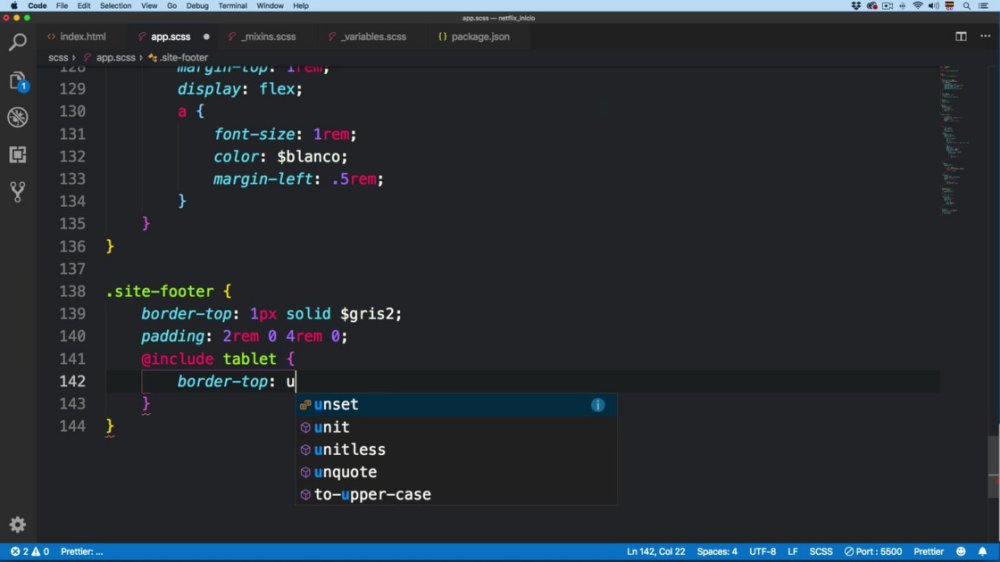Choose the unset autocomplete suggestion
The image size is (1000, 562).
(455, 404)
